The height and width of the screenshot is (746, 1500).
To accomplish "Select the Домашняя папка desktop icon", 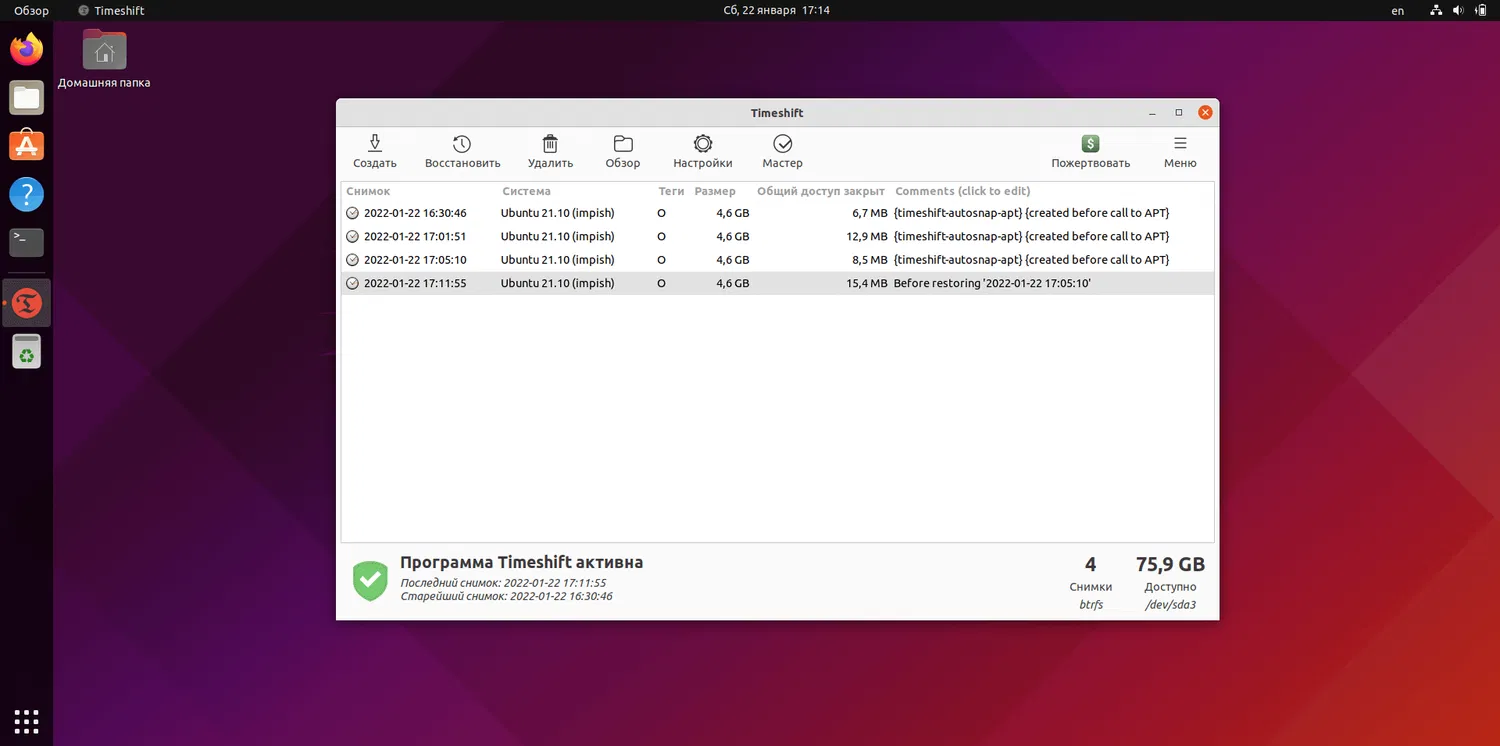I will click(104, 60).
